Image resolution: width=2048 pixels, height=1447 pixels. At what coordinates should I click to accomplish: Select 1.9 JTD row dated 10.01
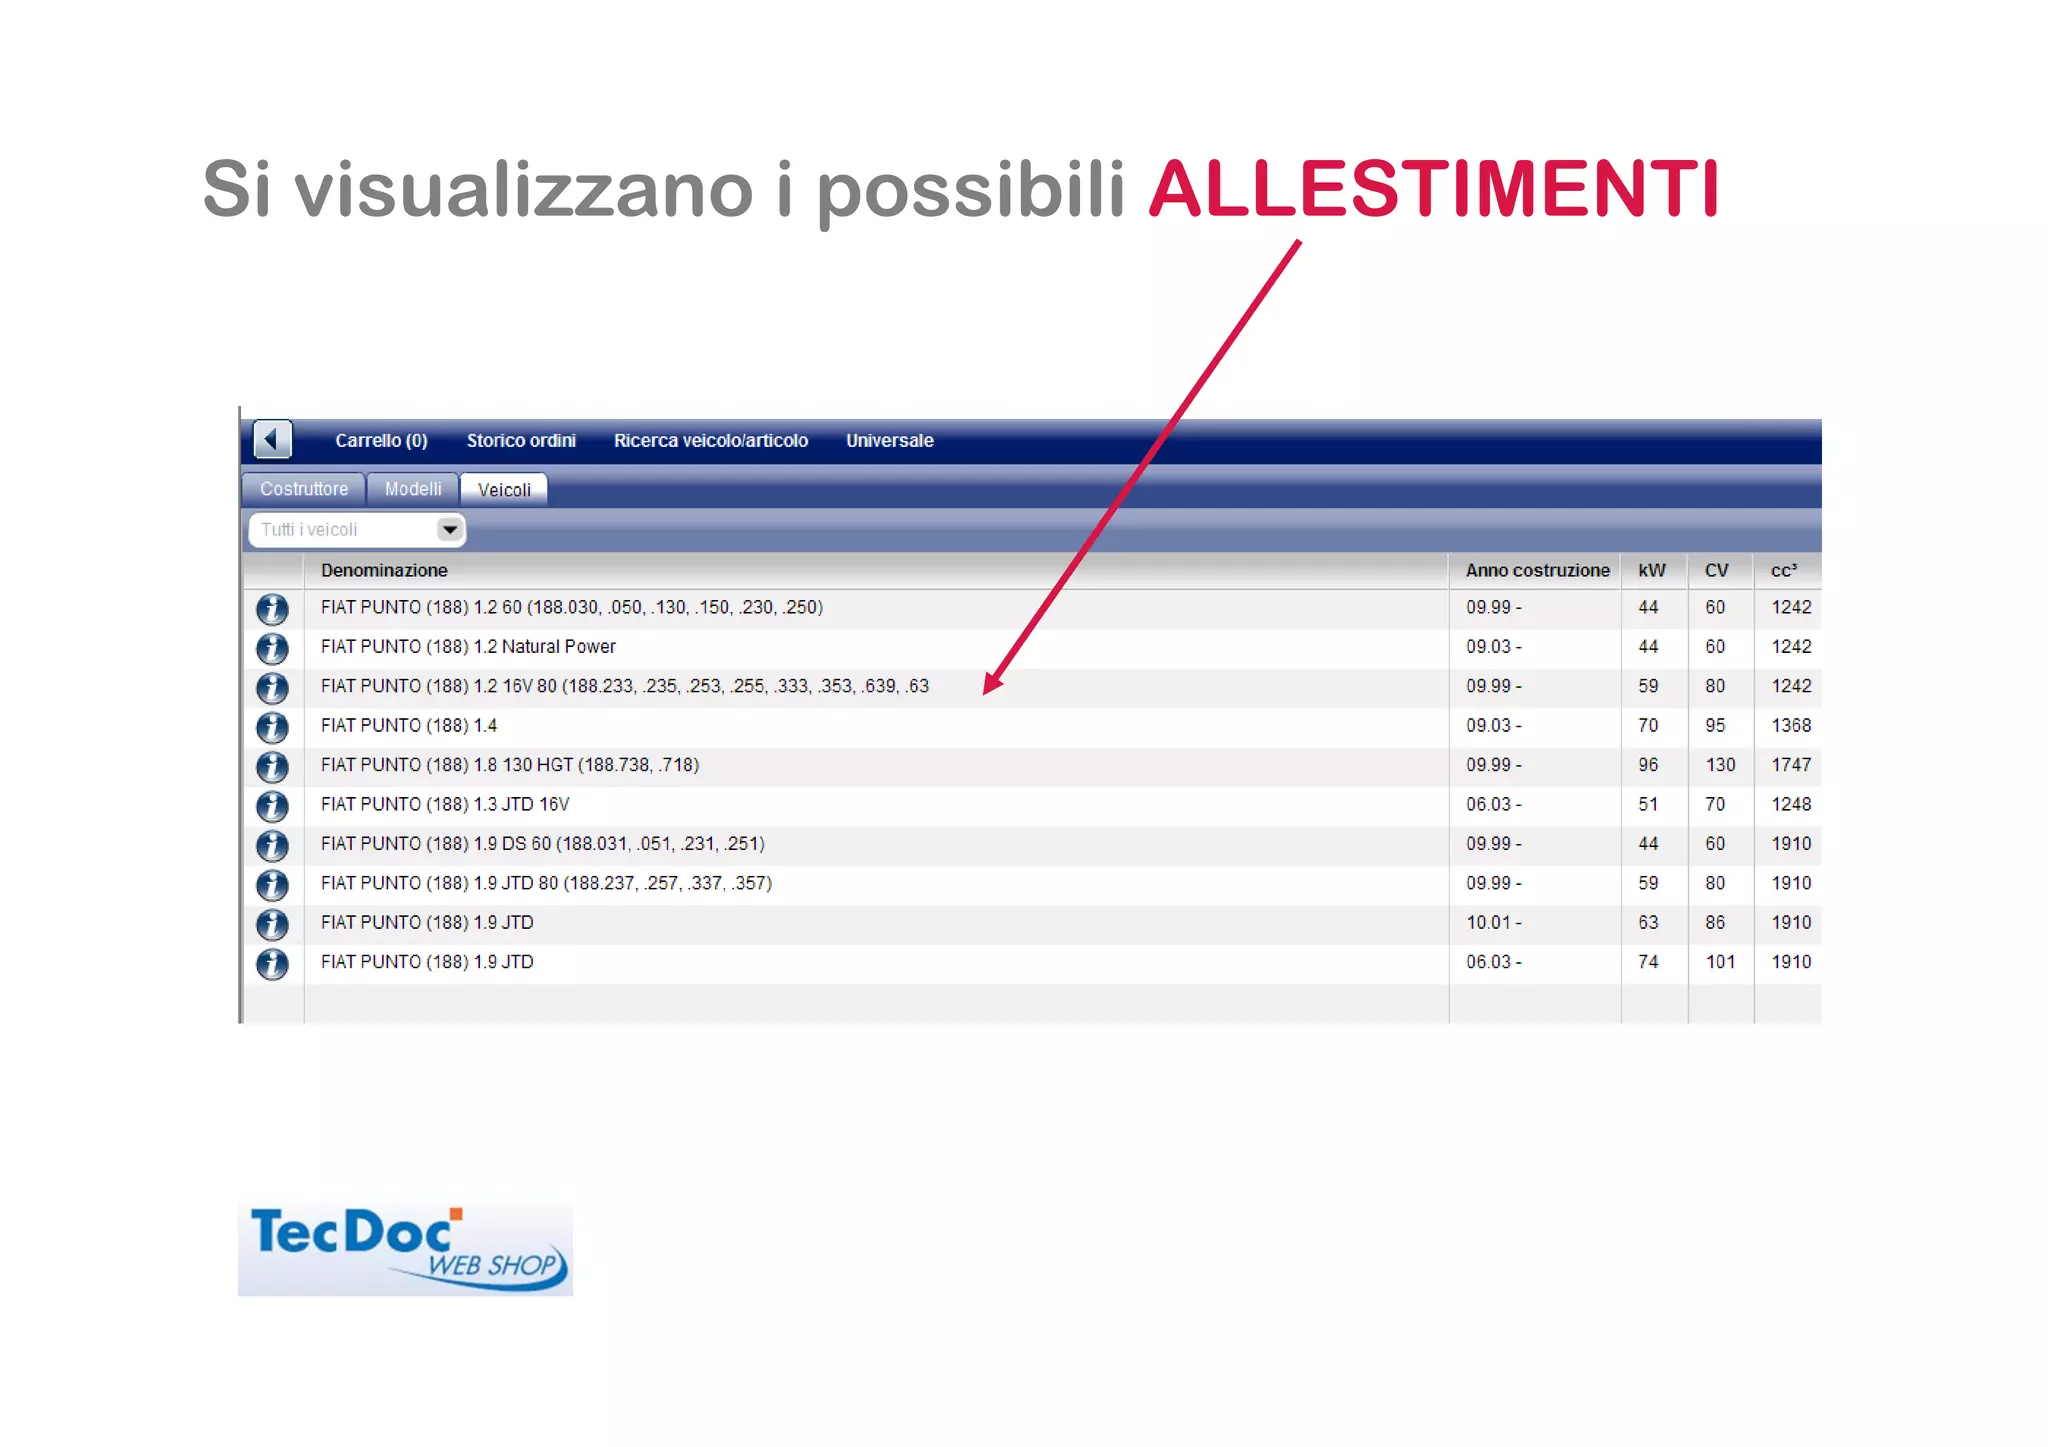point(1032,923)
